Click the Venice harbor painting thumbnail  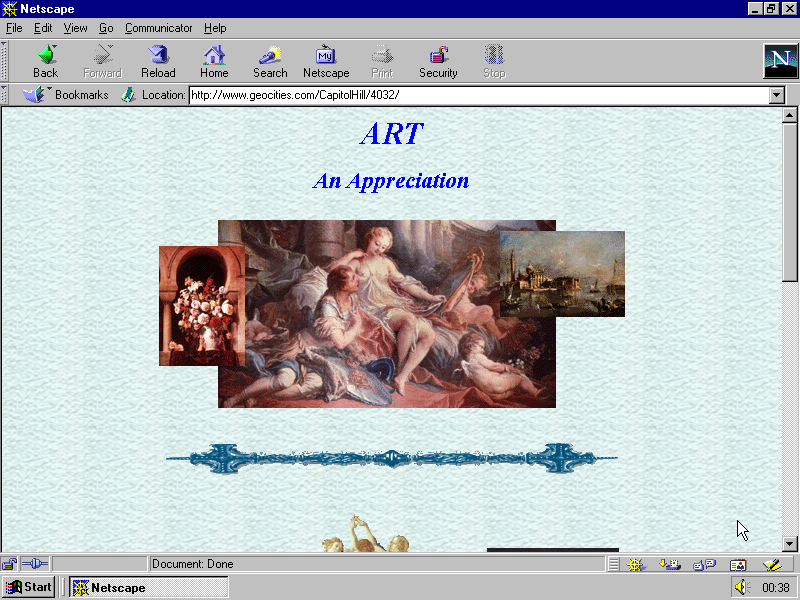562,273
